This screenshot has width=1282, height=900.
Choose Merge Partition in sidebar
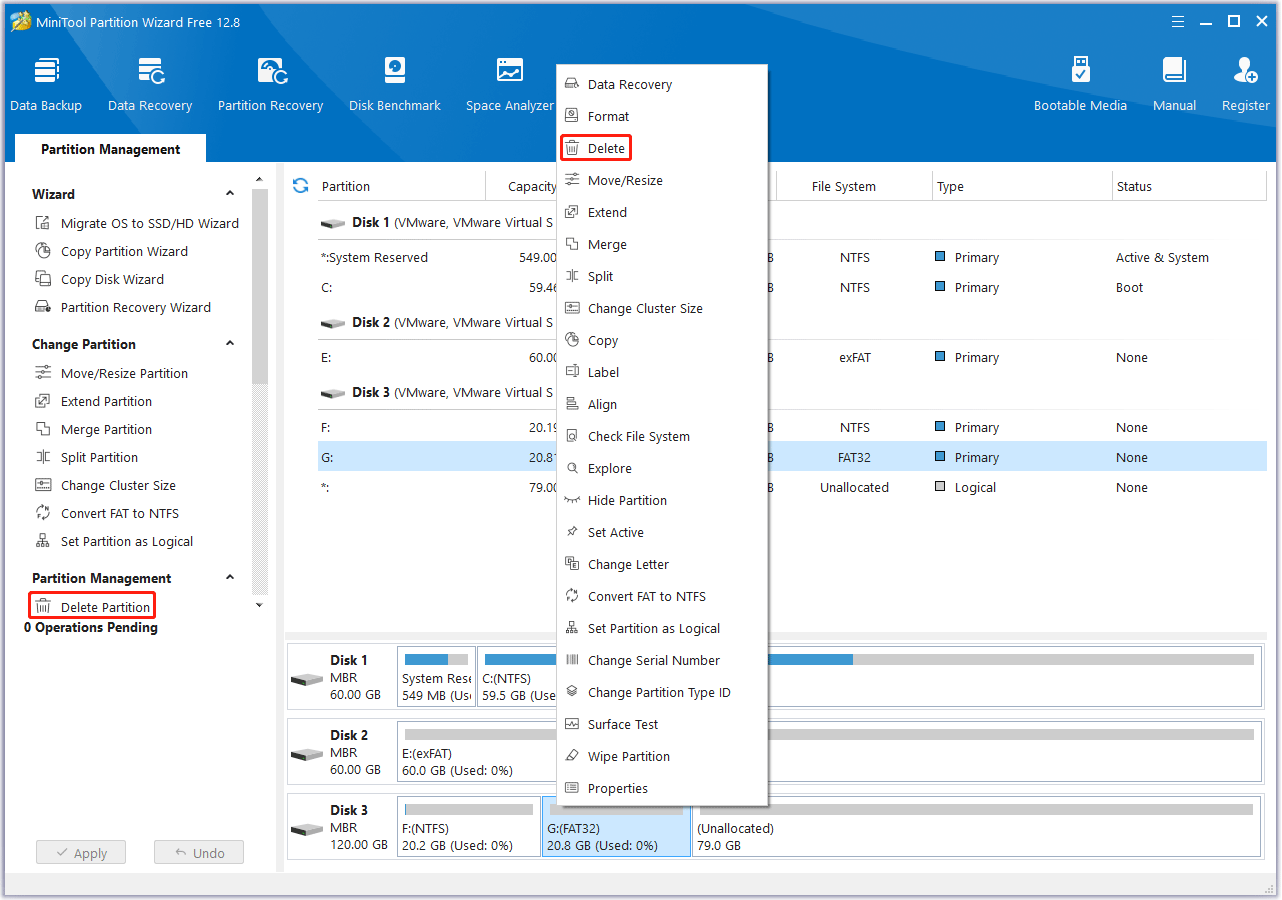click(93, 429)
